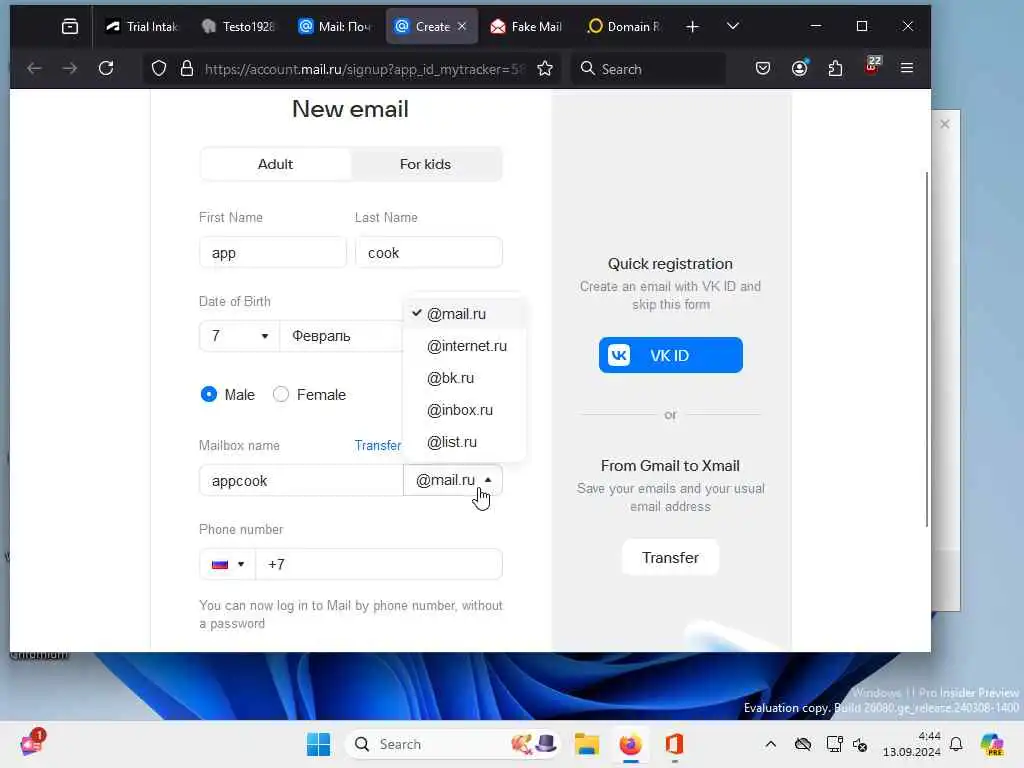This screenshot has width=1024, height=768.
Task: Close the background window panel X
Action: [944, 124]
